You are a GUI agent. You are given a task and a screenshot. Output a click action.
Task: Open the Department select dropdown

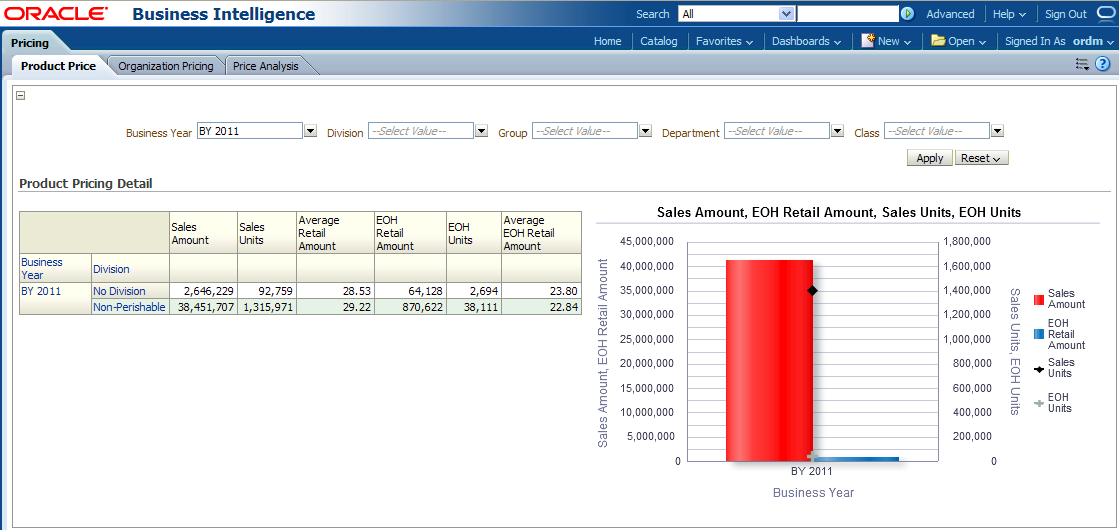(x=837, y=131)
